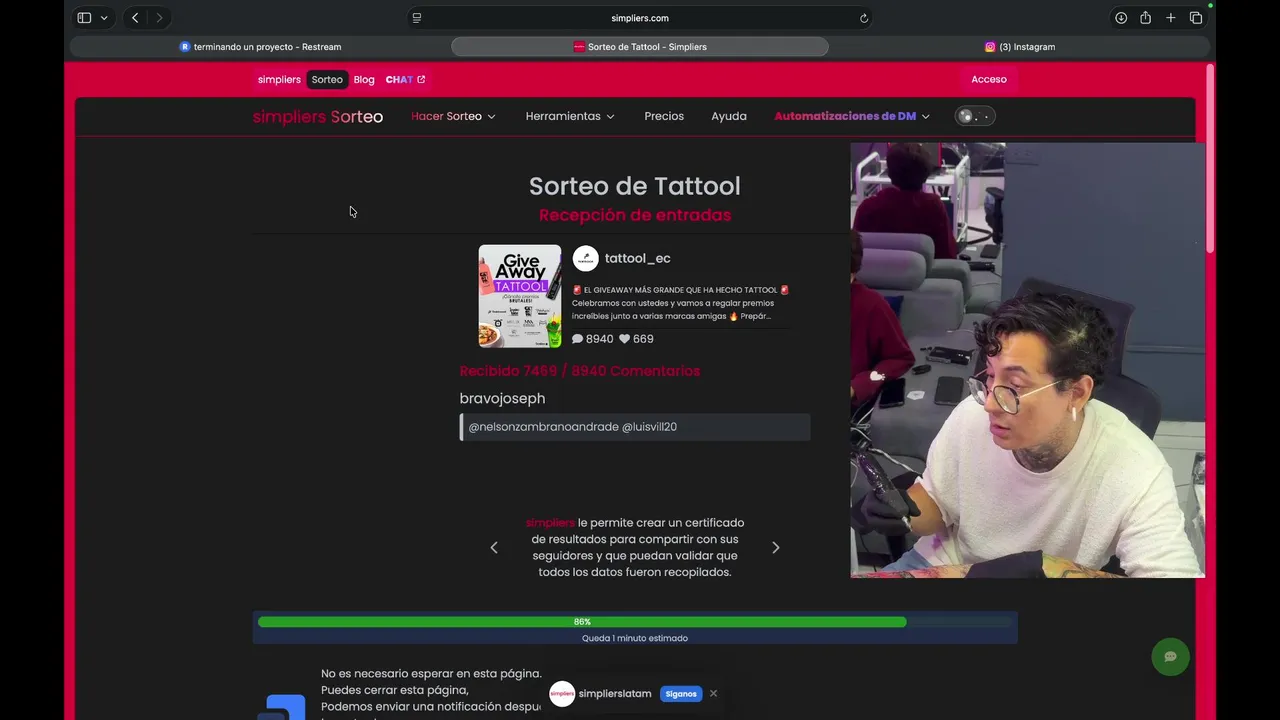Viewport: 1280px width, 720px height.
Task: Click the webcam video overlay
Action: (1027, 360)
